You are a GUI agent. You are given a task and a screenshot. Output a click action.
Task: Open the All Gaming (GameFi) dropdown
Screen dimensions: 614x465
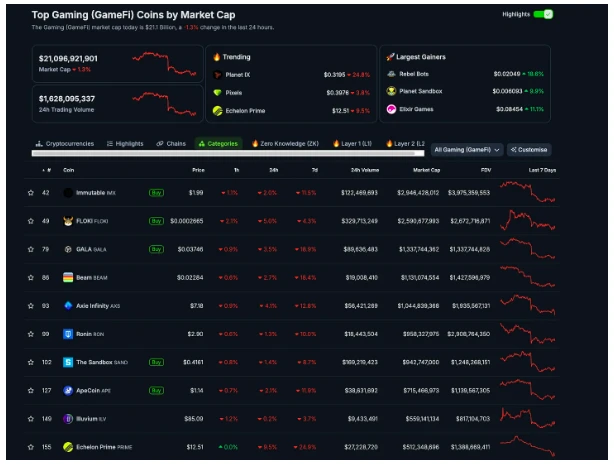(x=467, y=150)
